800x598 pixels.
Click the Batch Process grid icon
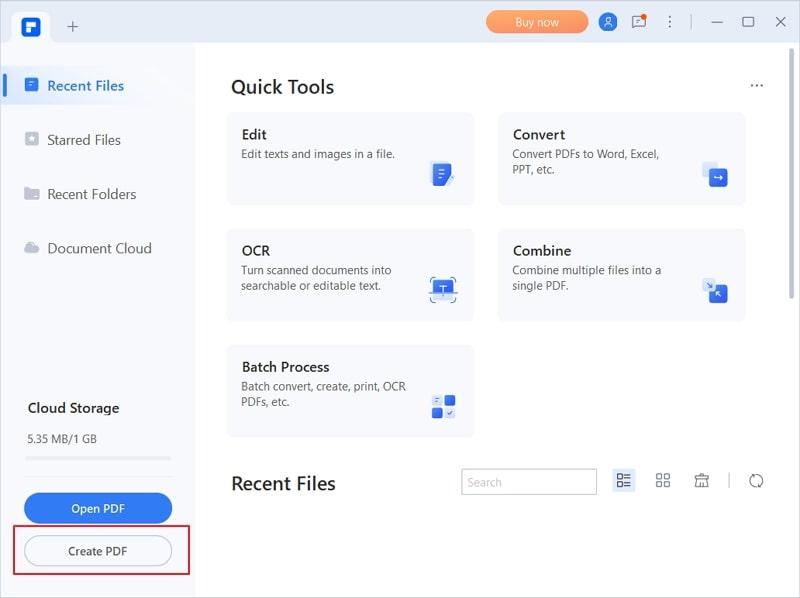pos(443,407)
